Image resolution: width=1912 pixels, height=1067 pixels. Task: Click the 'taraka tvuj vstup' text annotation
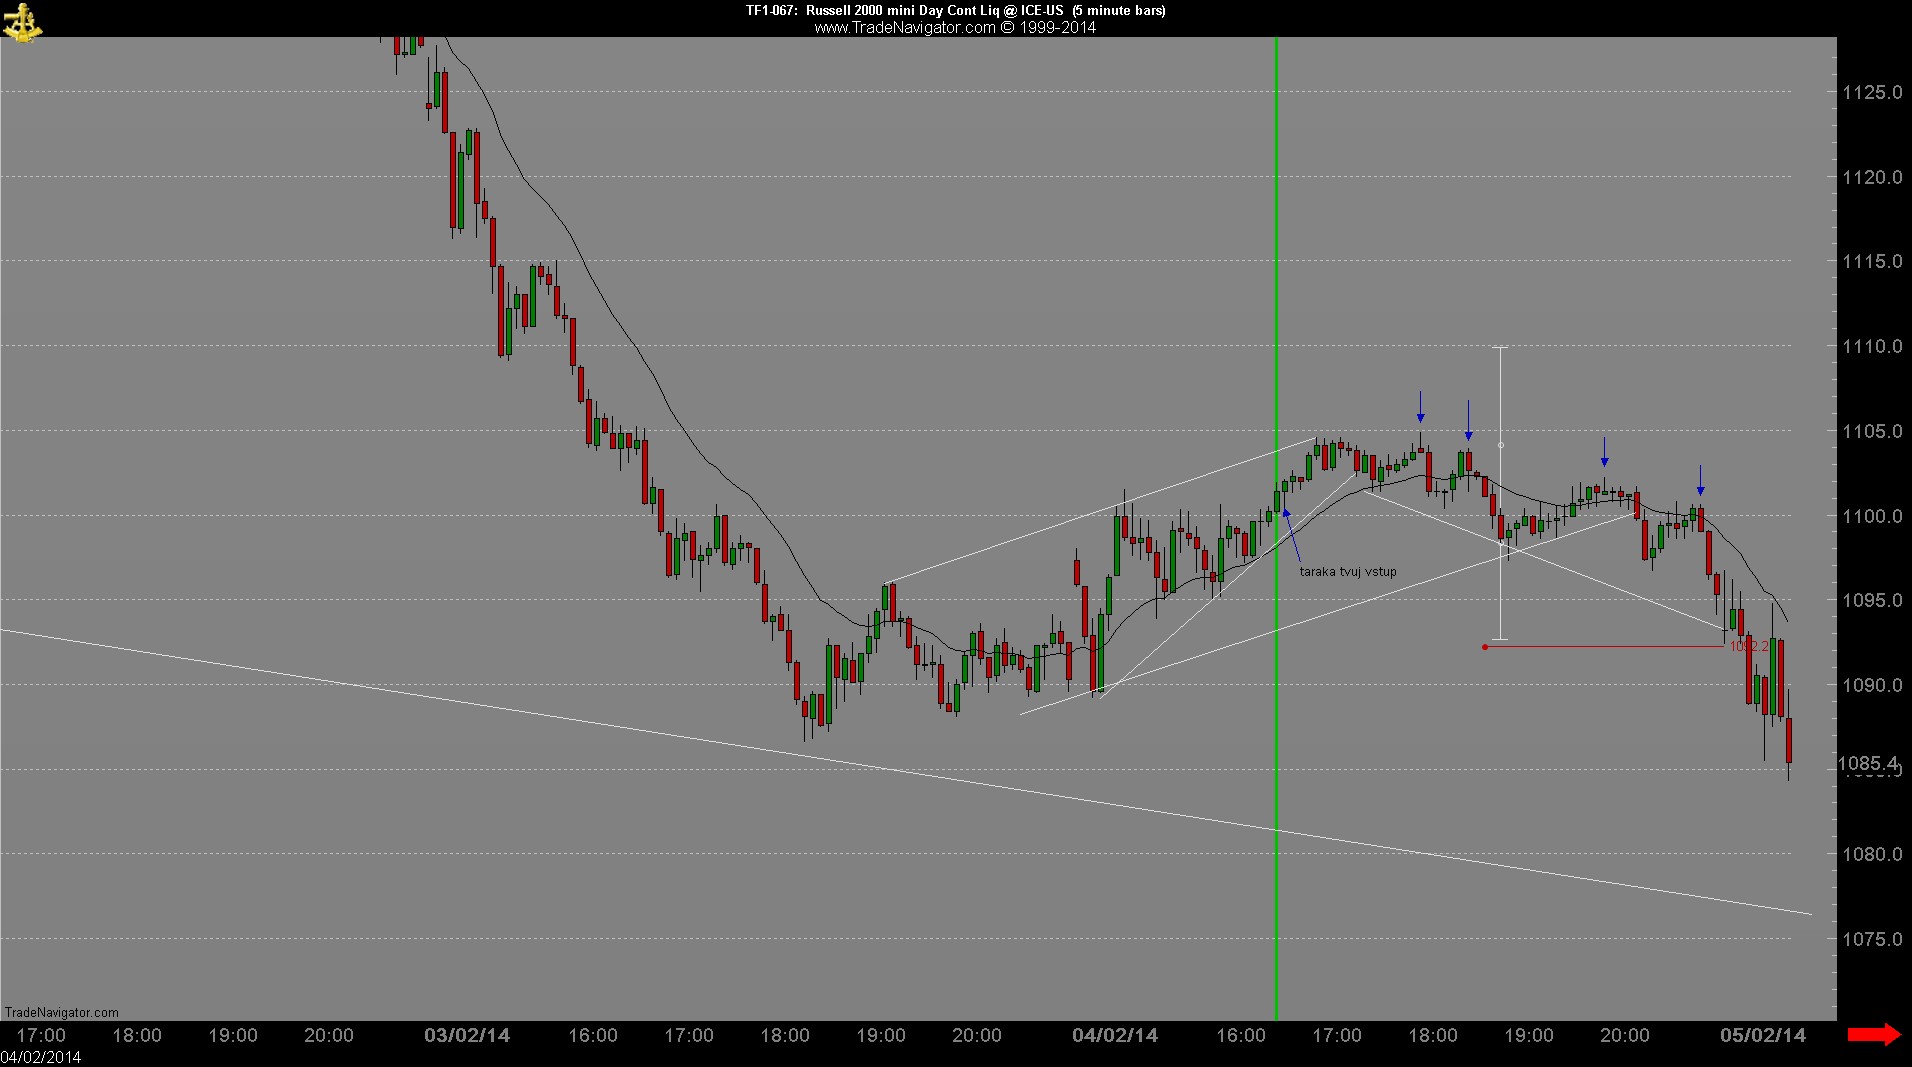click(x=1348, y=572)
